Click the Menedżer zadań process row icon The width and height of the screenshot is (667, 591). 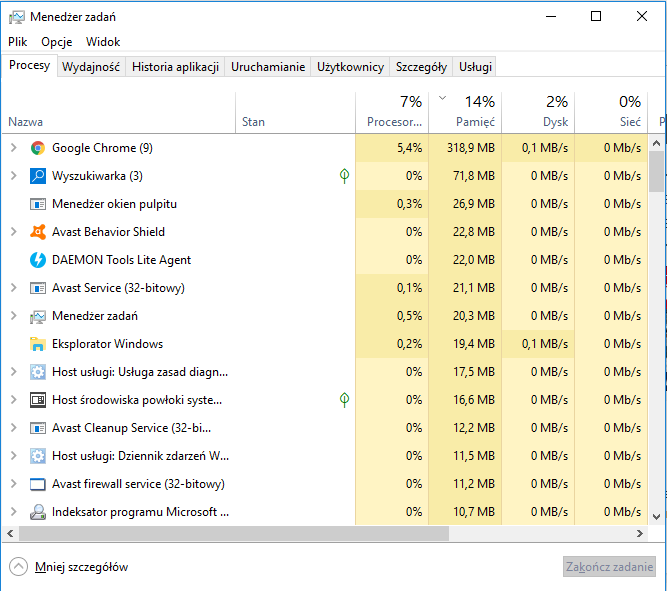coord(38,316)
